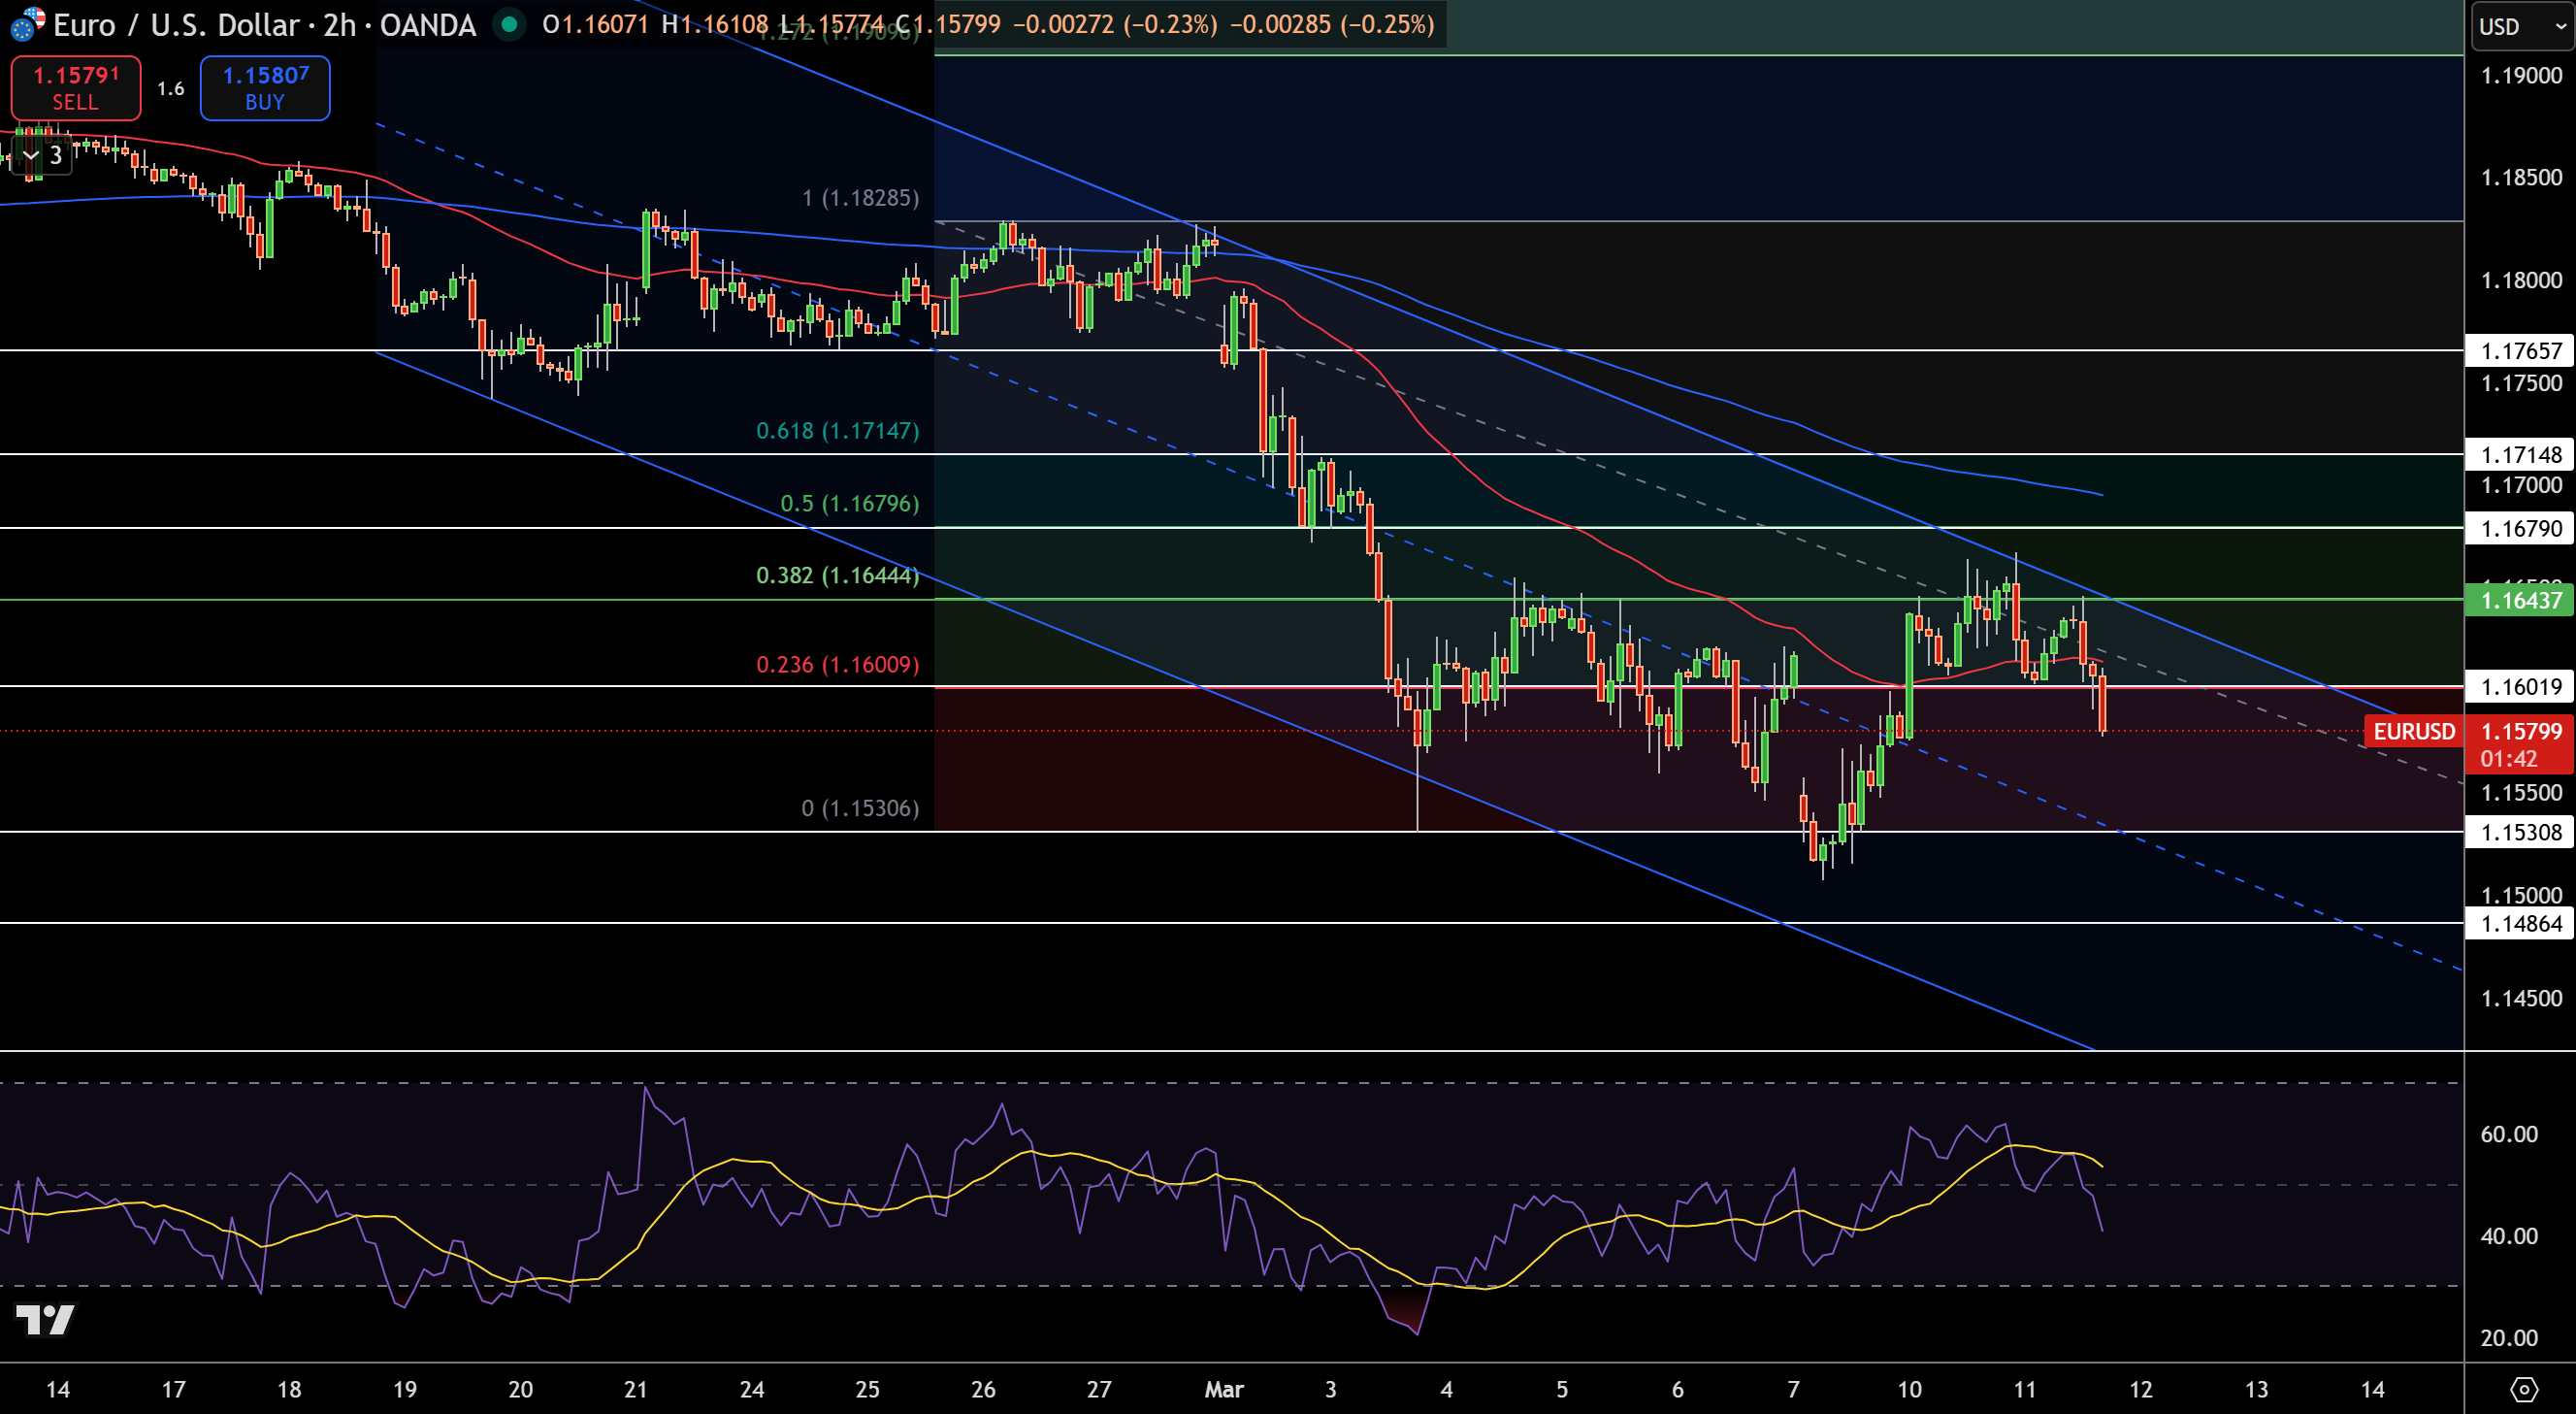Click the SELL 1.15791 button
This screenshot has height=1414, width=2576.
tap(76, 88)
